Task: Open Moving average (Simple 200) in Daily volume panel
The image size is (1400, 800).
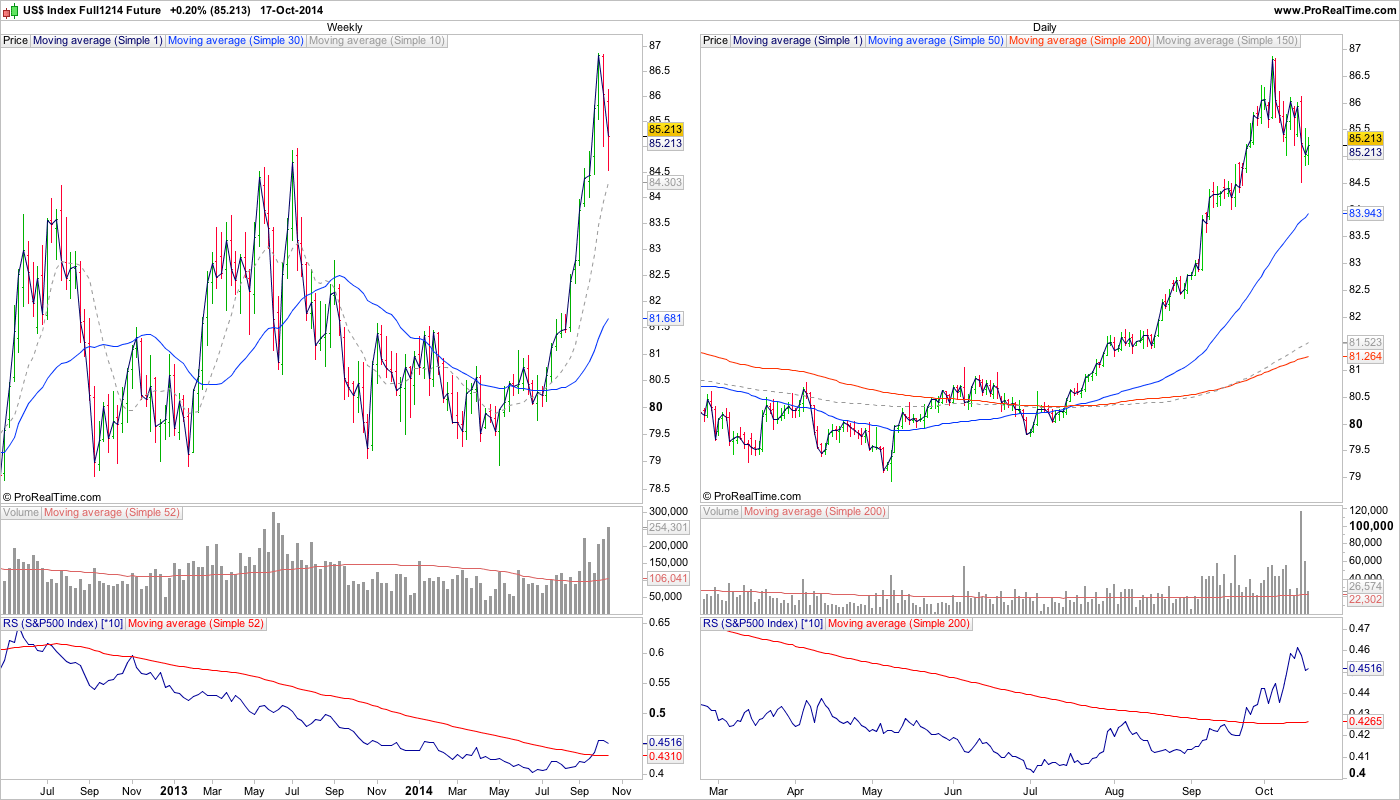Action: click(815, 512)
